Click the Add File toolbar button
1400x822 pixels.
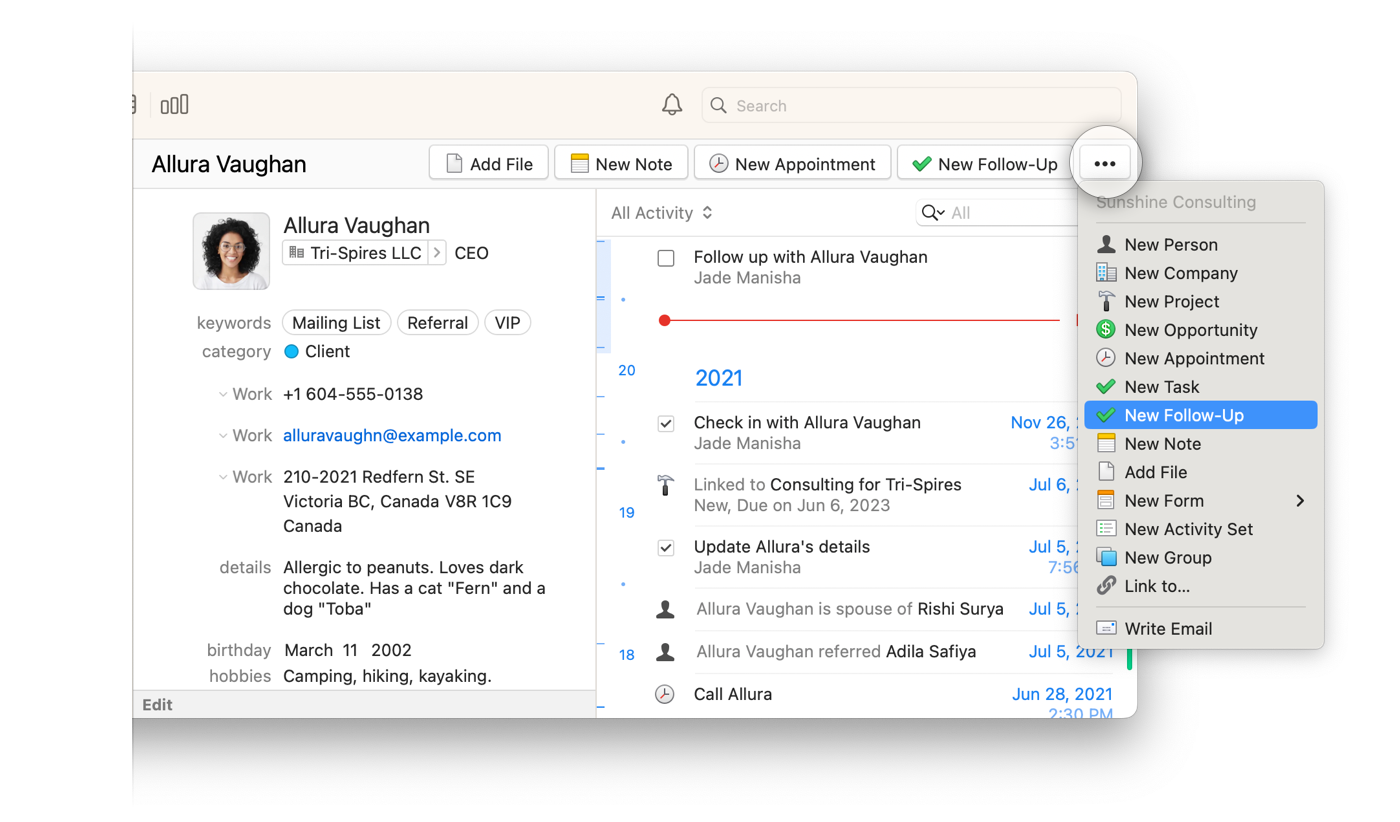pos(489,163)
